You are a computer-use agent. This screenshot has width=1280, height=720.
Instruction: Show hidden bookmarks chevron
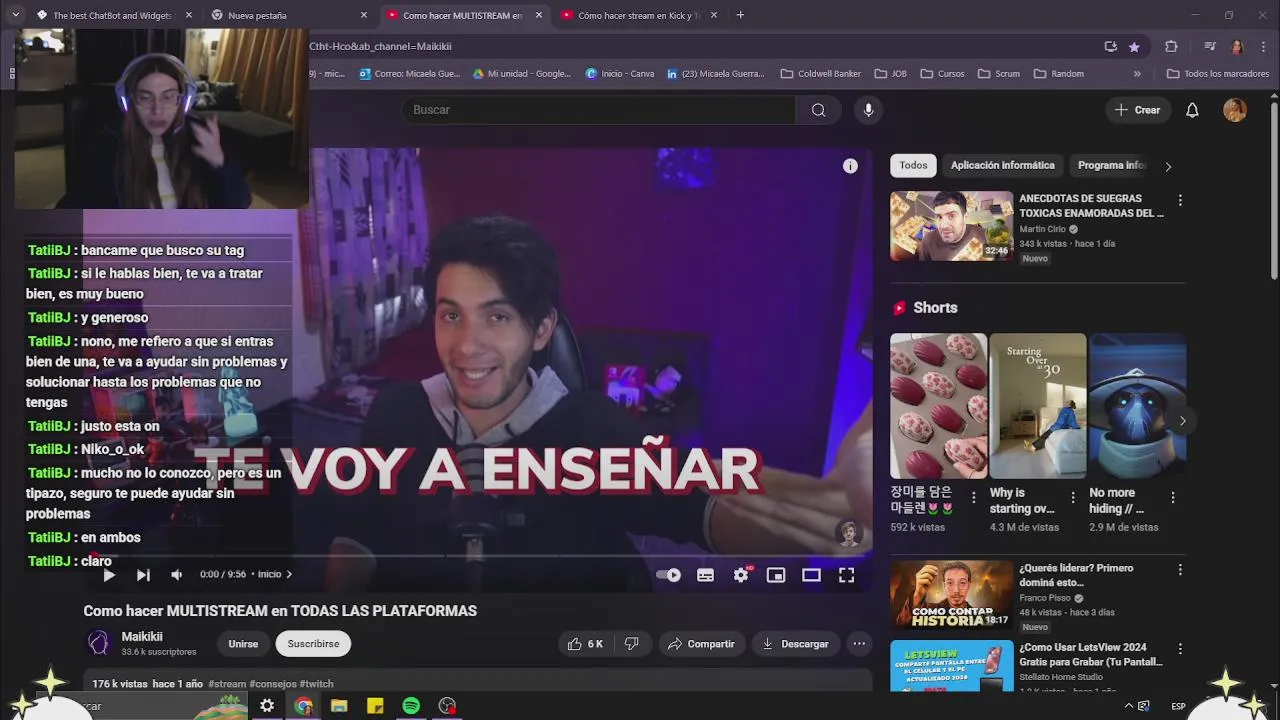1137,74
